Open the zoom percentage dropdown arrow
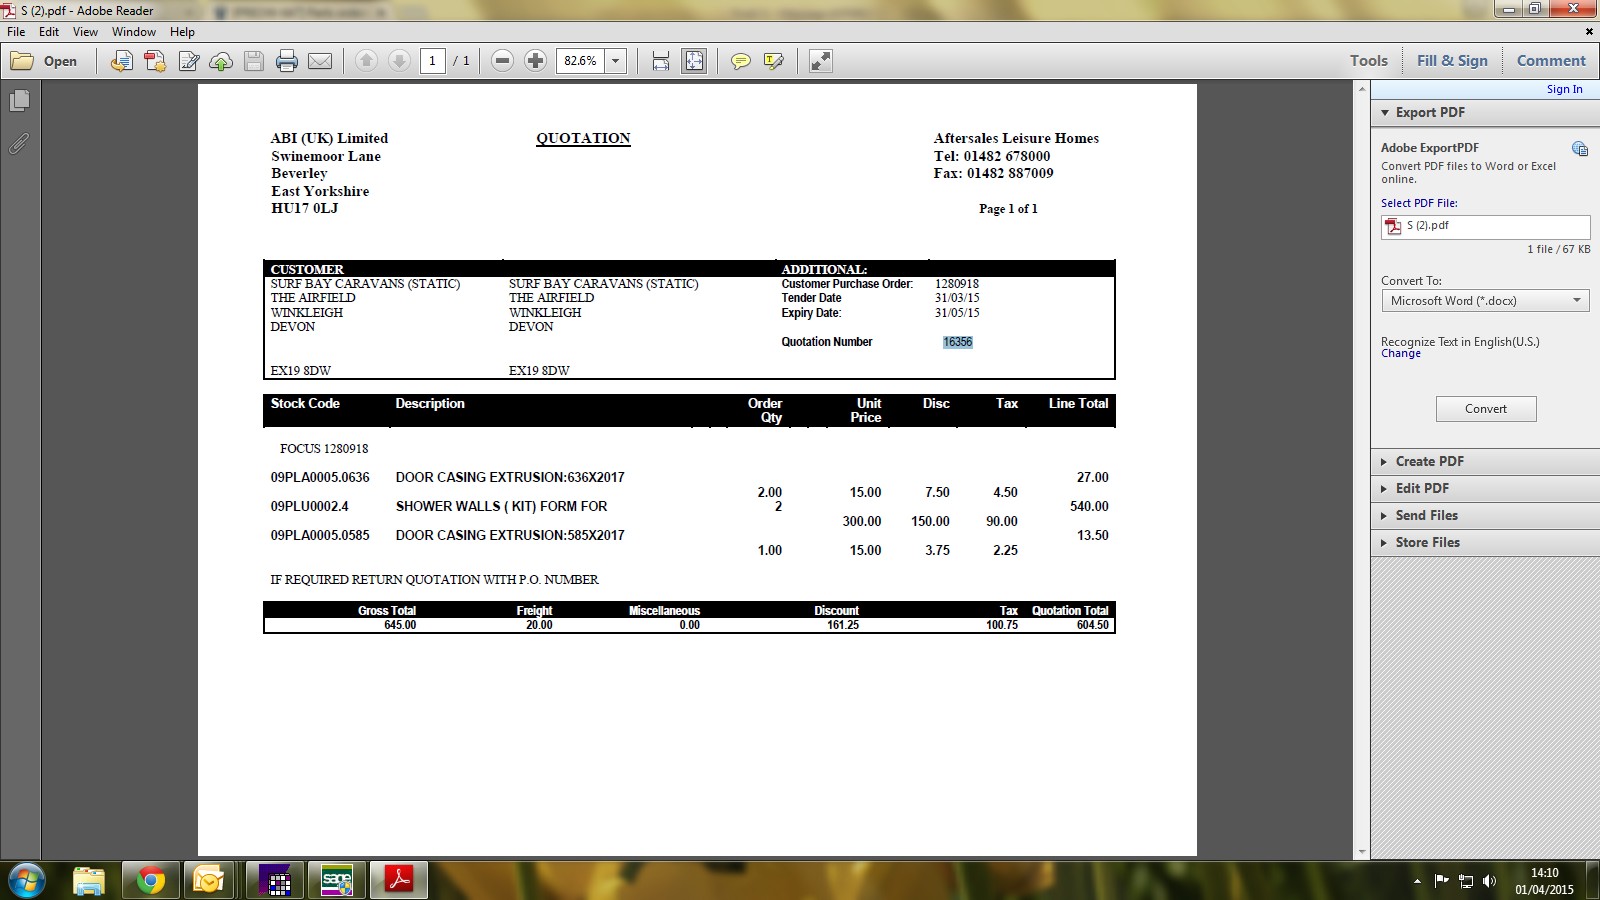The width and height of the screenshot is (1600, 900). pyautogui.click(x=616, y=61)
